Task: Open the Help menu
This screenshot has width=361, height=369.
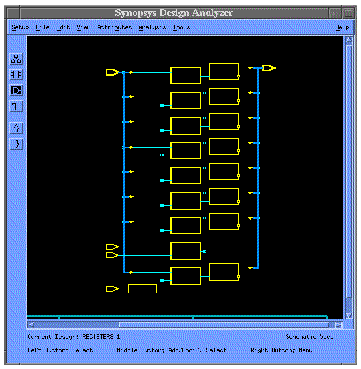Action: (342, 27)
